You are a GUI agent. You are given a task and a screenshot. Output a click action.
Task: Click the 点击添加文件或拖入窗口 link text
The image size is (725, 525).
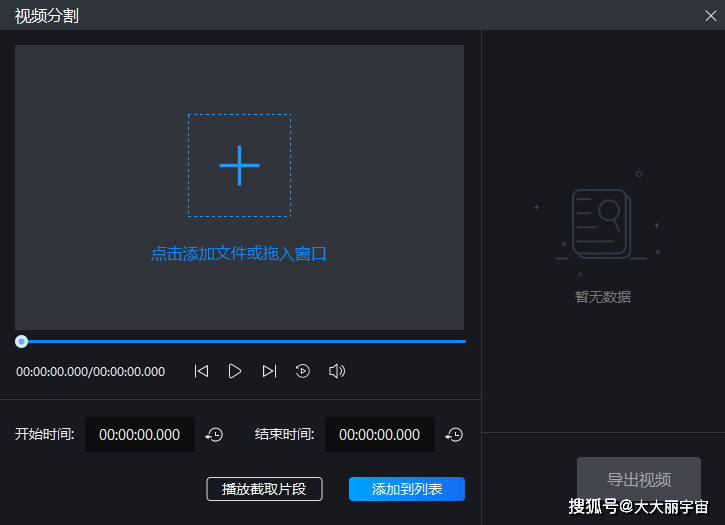click(239, 254)
